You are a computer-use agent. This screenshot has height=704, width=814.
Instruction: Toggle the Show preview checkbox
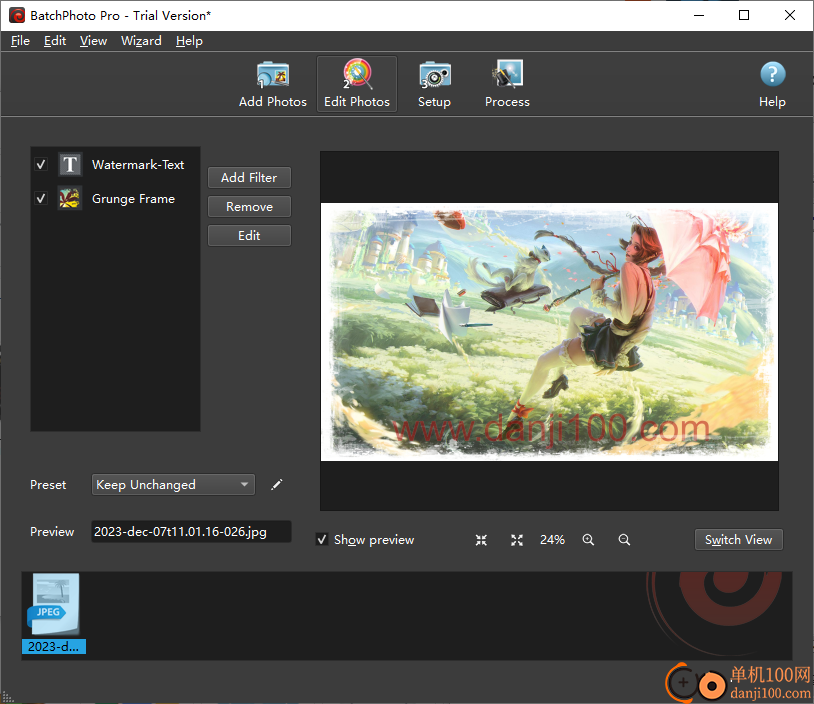[322, 539]
